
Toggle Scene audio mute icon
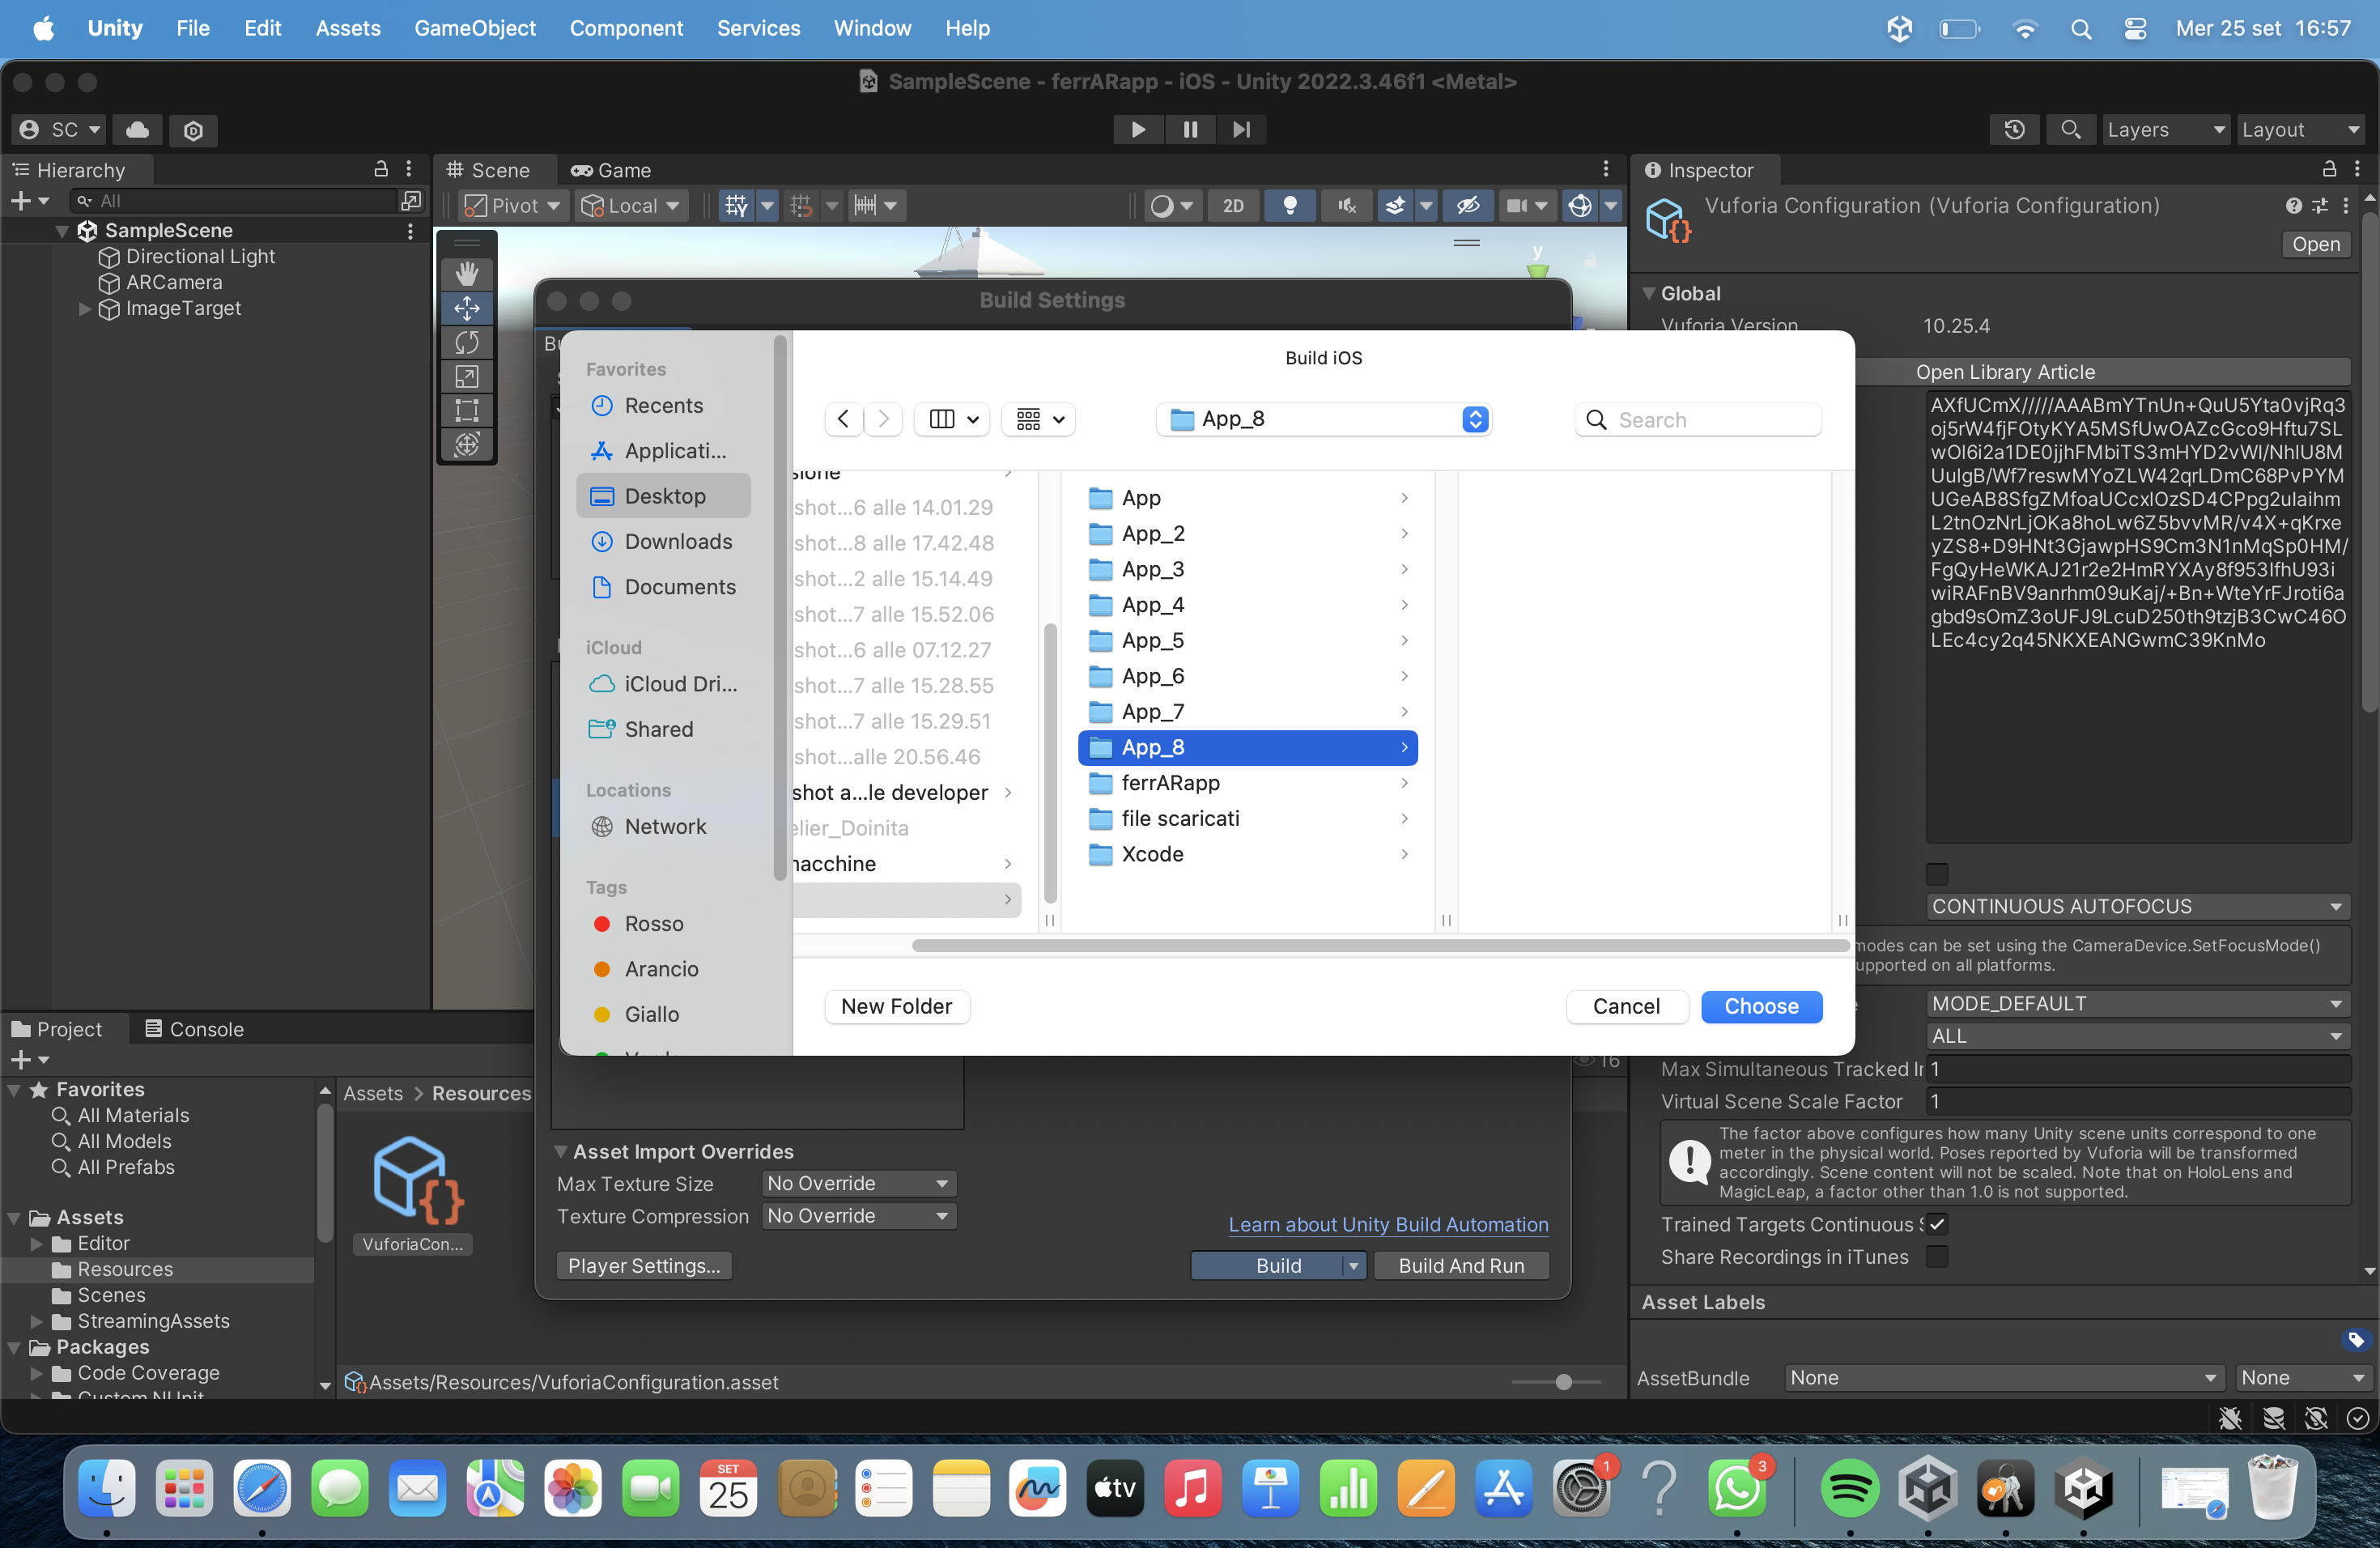click(1347, 206)
